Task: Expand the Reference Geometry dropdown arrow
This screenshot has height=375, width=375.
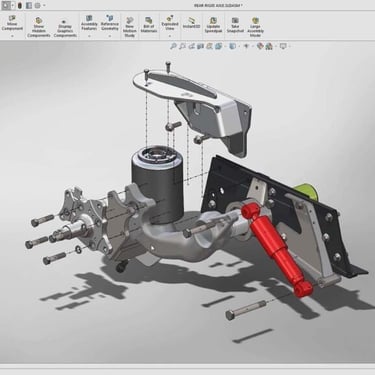Action: pos(110,36)
